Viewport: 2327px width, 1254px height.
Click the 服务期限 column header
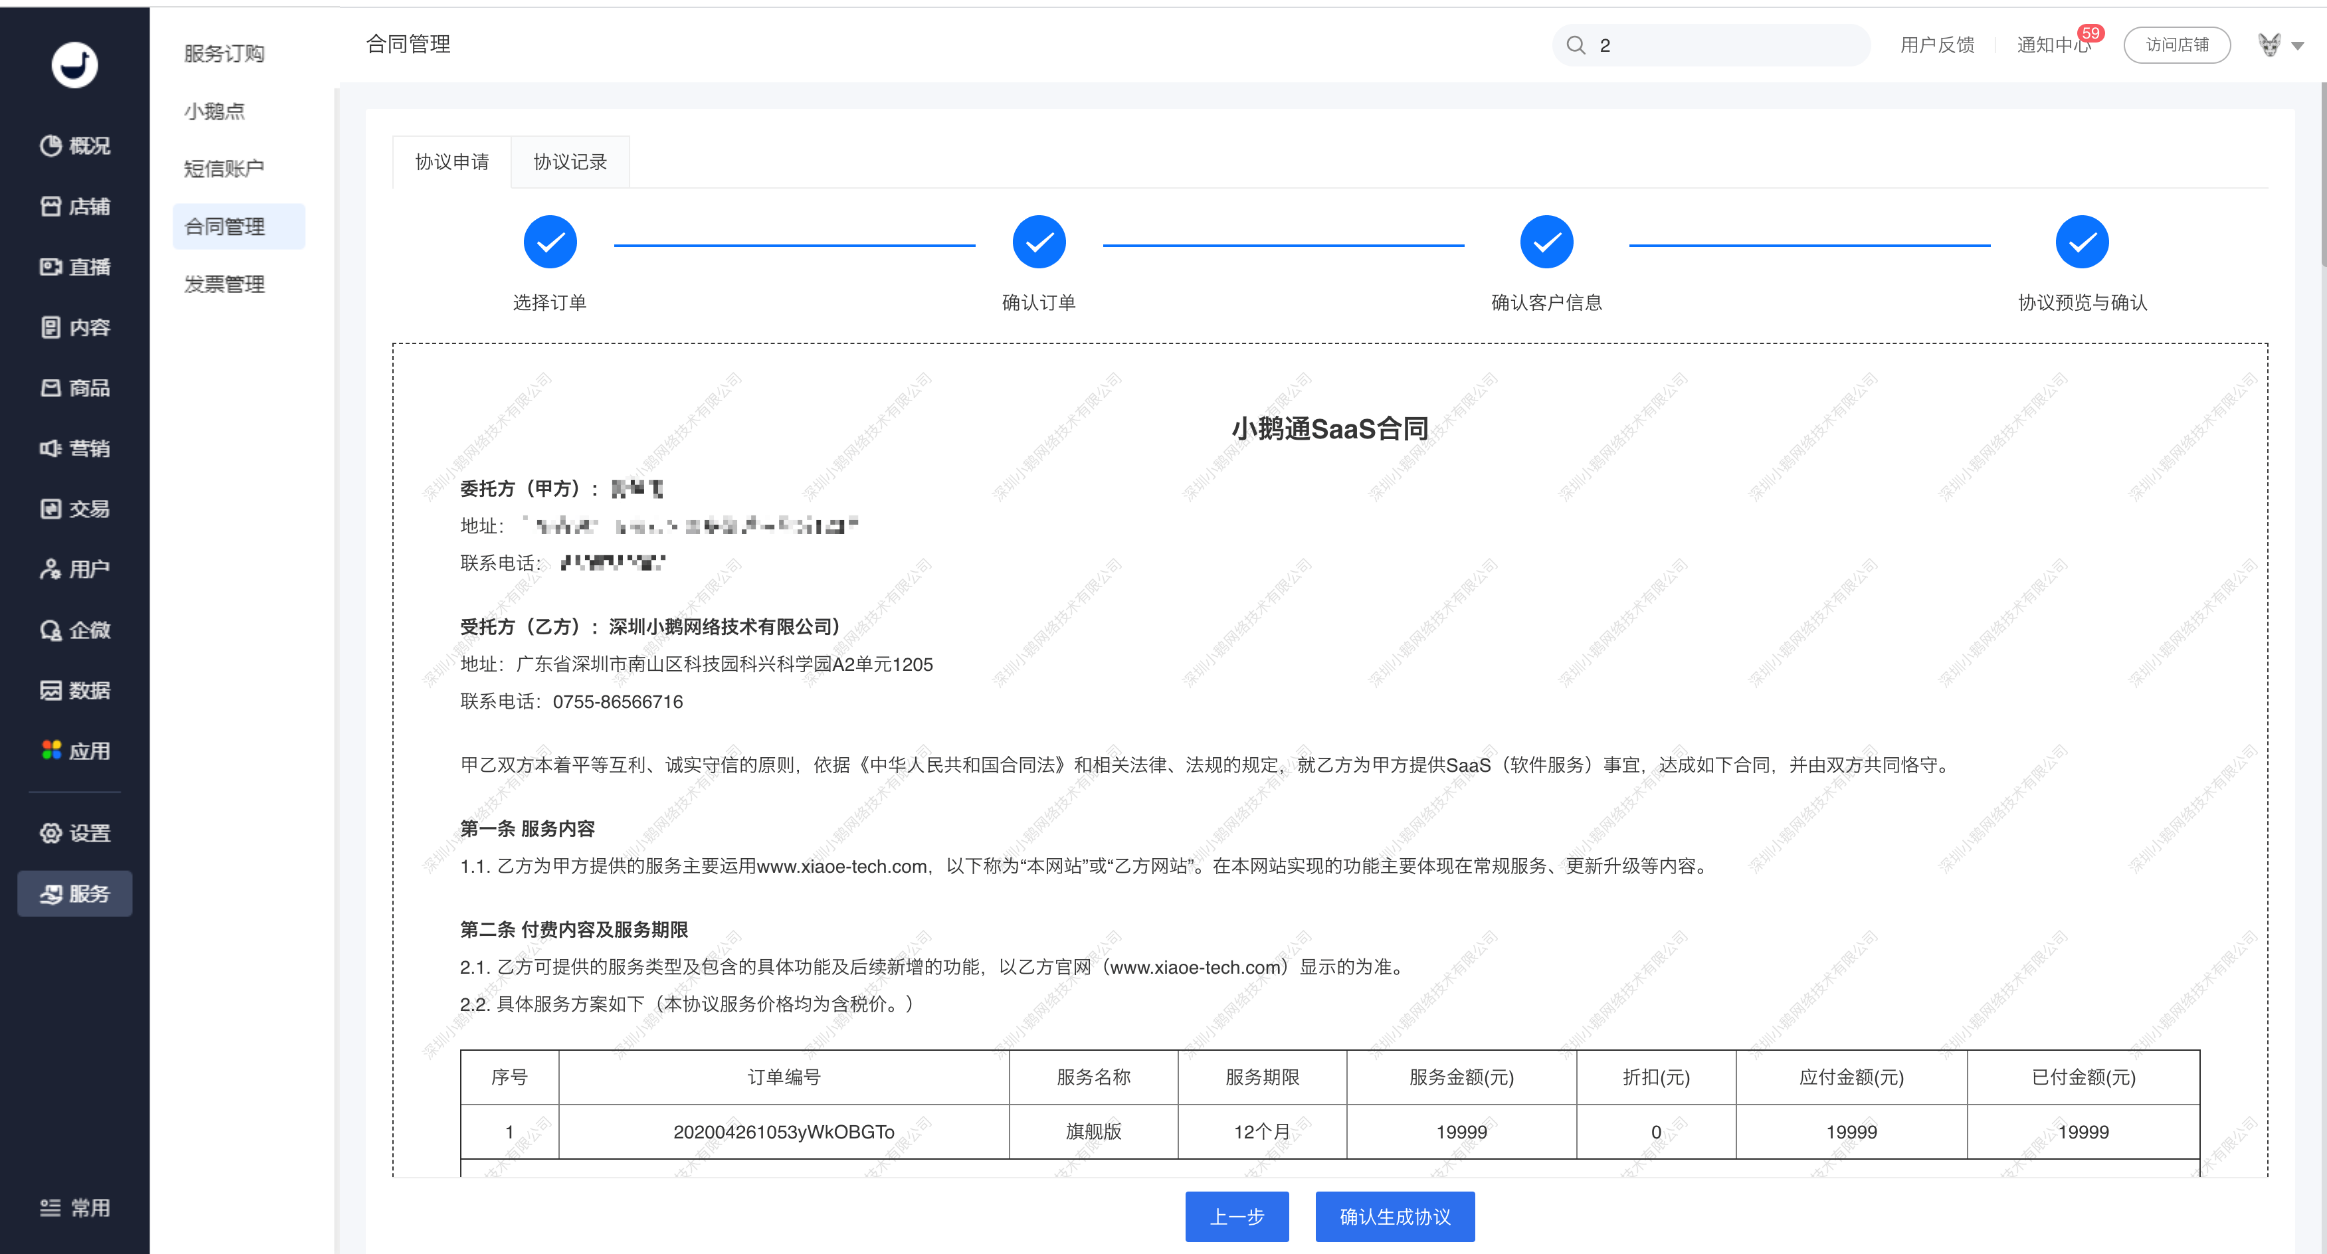pyautogui.click(x=1262, y=1078)
